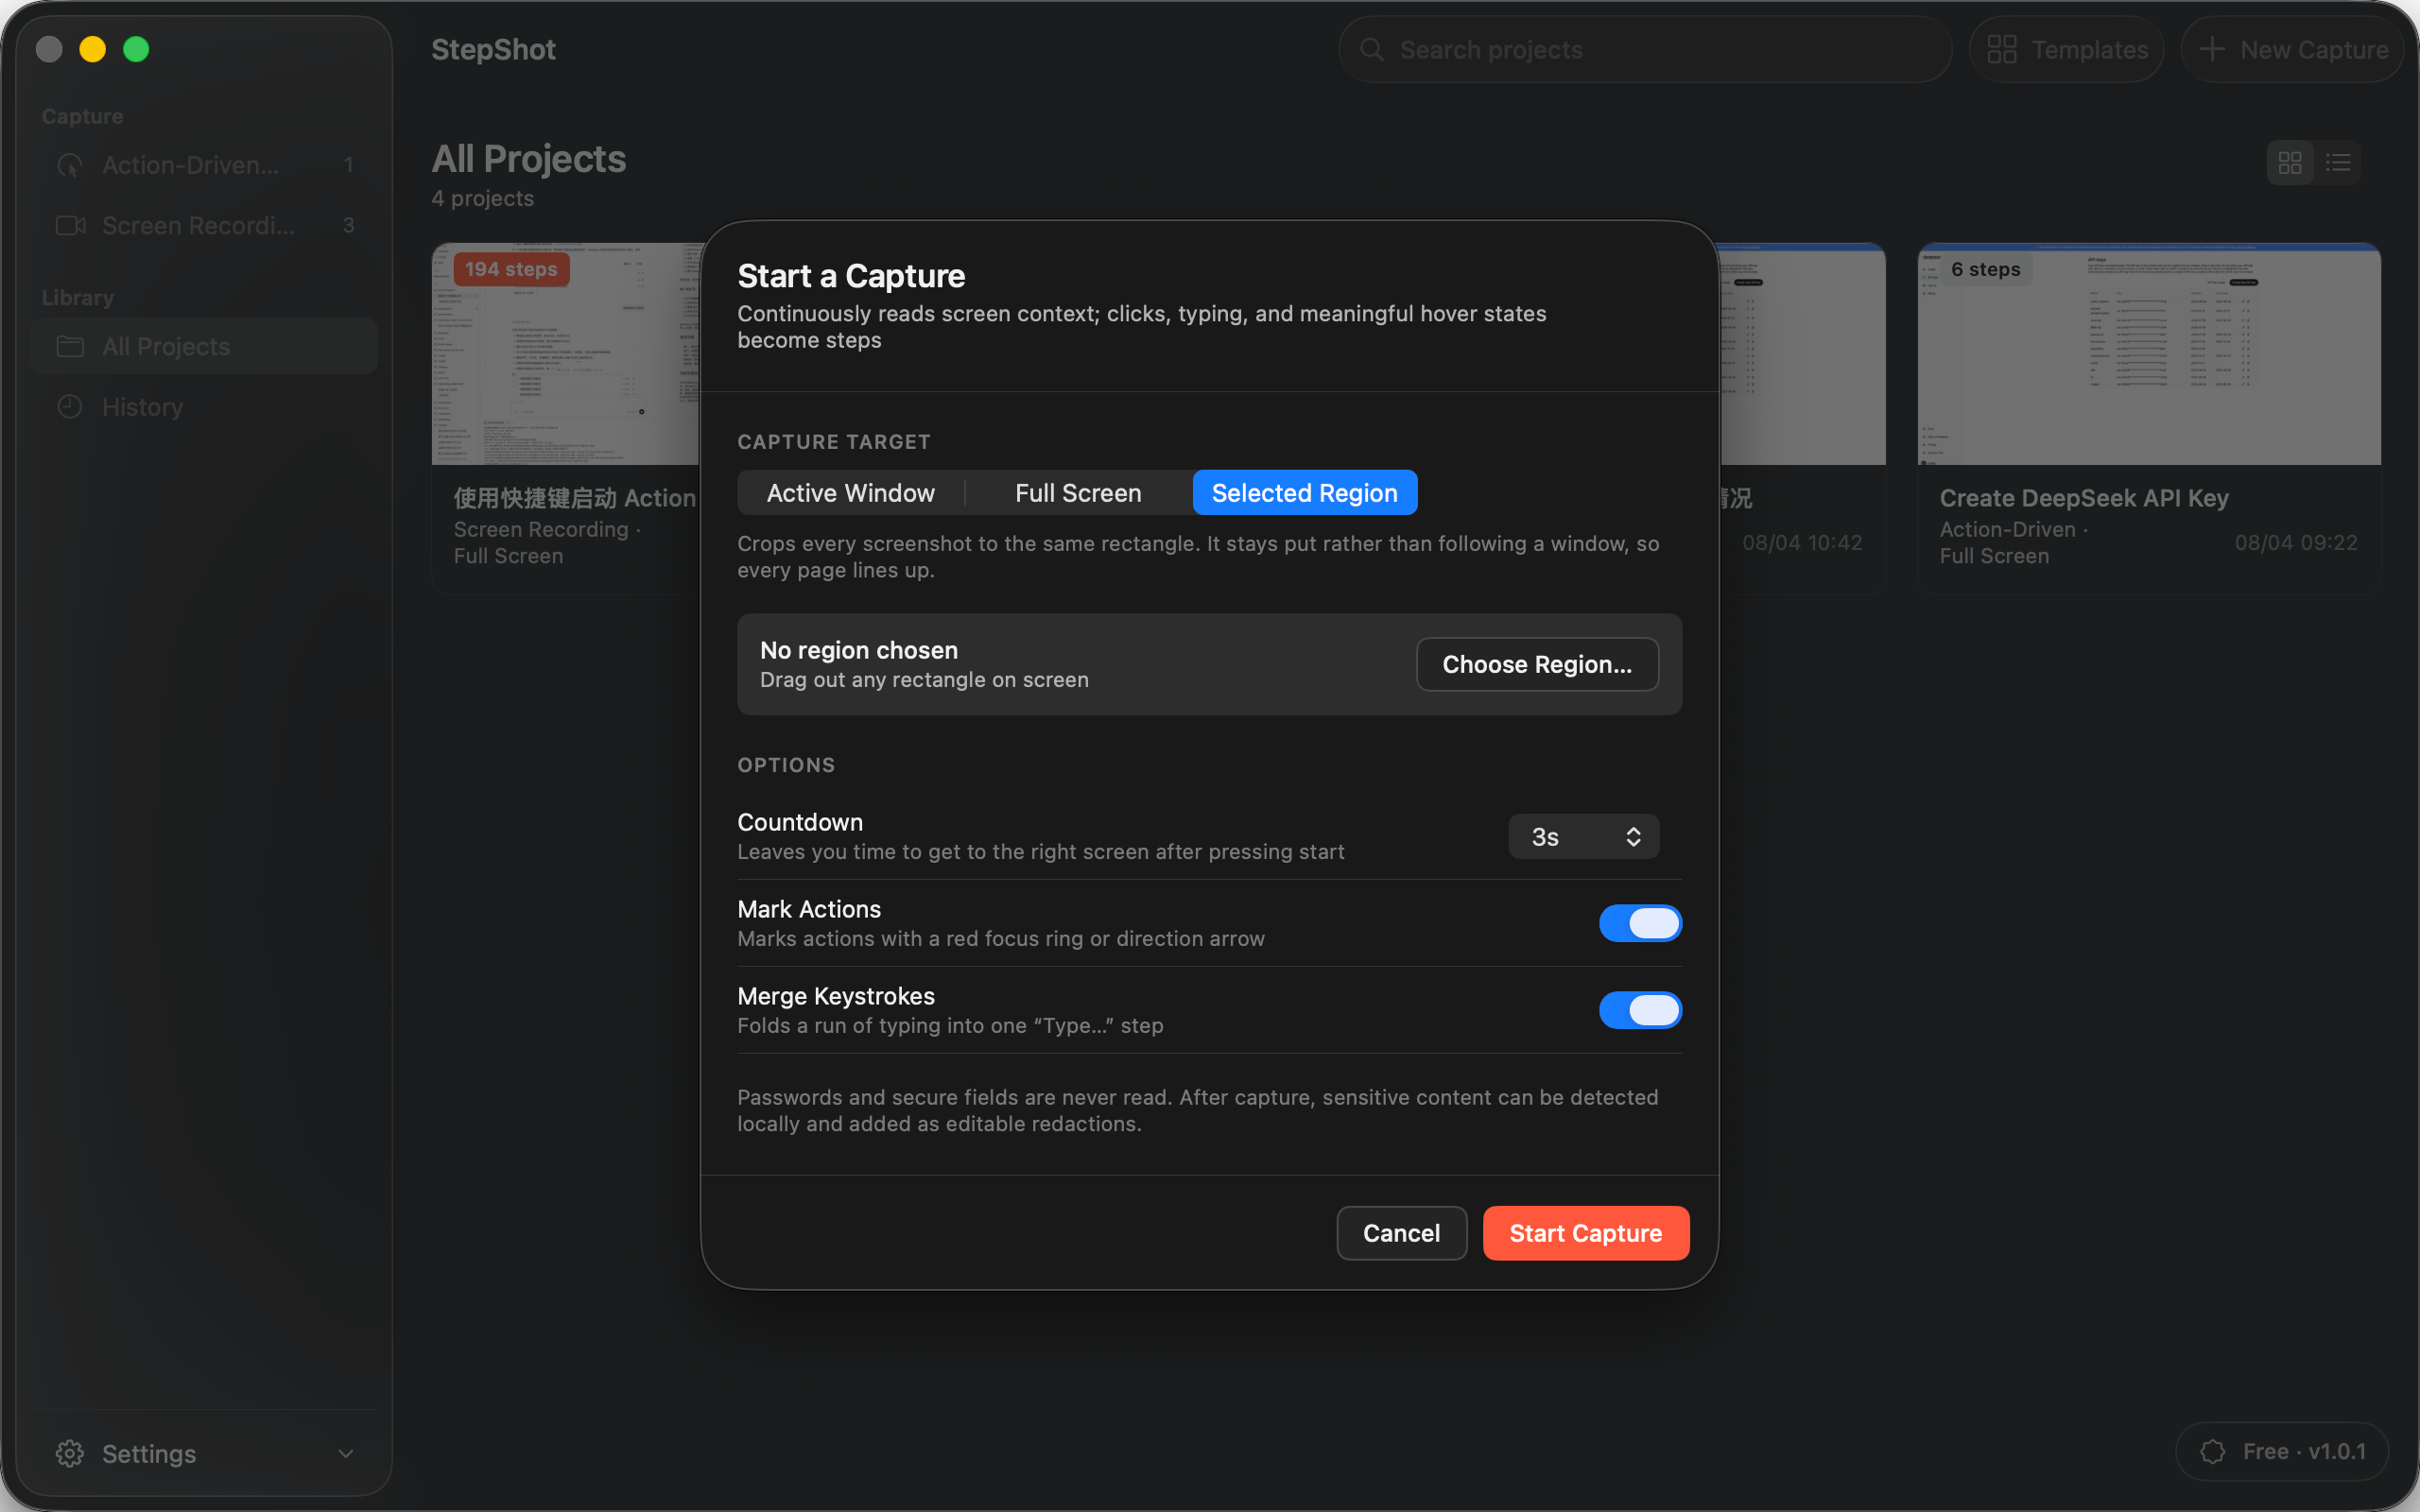Viewport: 2420px width, 1512px height.
Task: Click the Action-Driven cursor icon
Action: [x=70, y=165]
